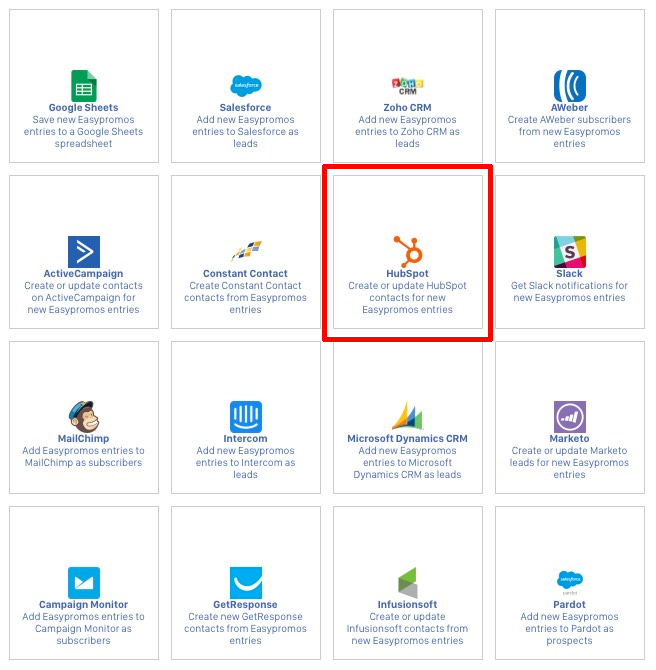656x670 pixels.
Task: Click the ActiveCampaign arrow icon
Action: pyautogui.click(x=84, y=252)
